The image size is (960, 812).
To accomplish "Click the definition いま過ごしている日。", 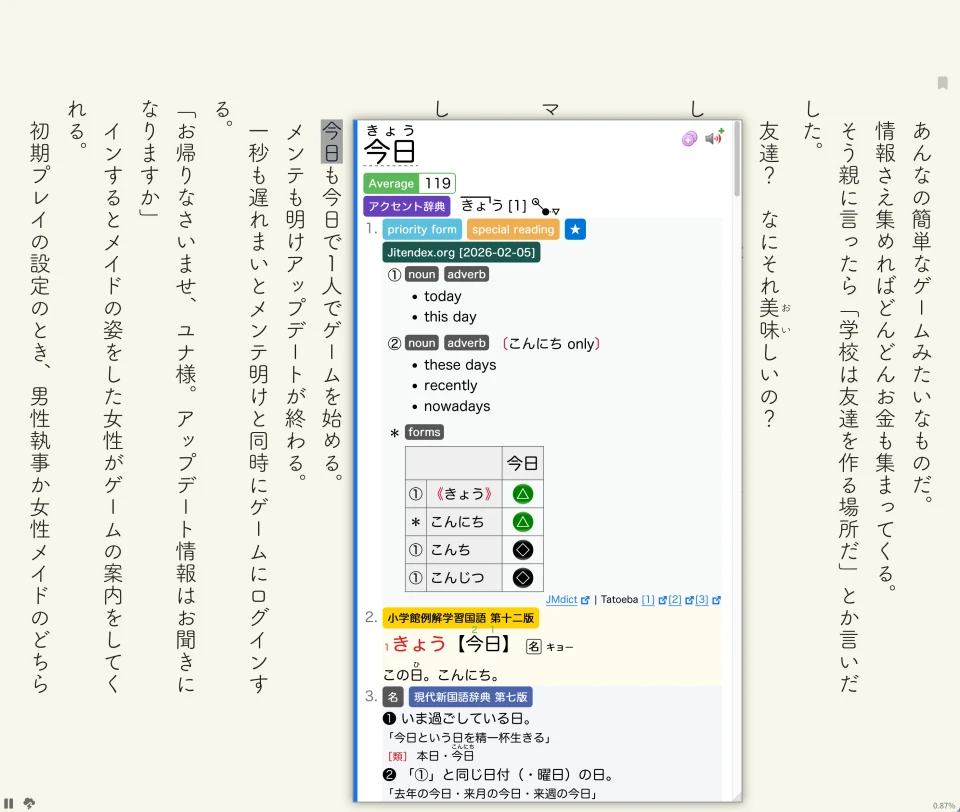I will 467,718.
